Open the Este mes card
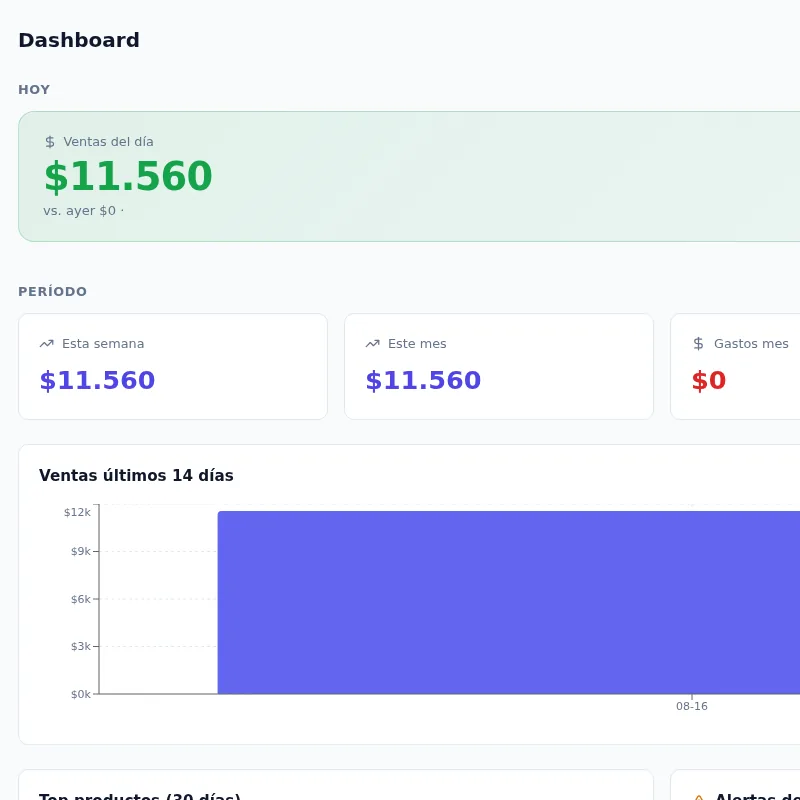 pyautogui.click(x=499, y=366)
